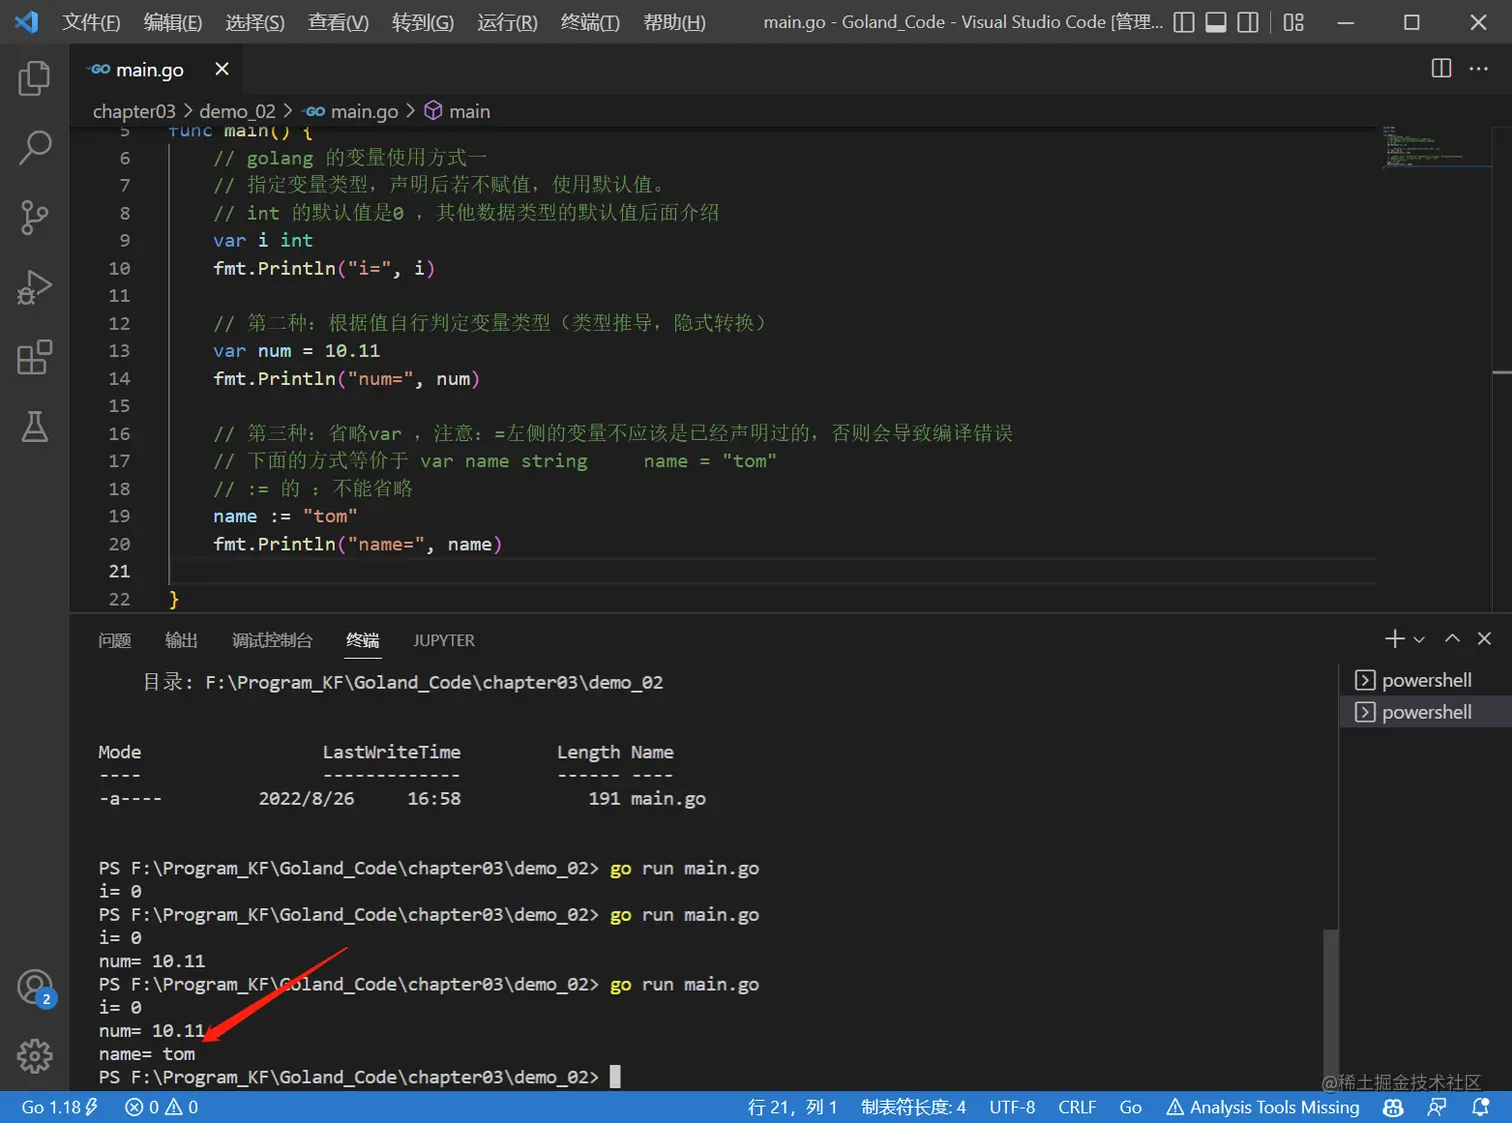
Task: Open the Testing flask view
Action: pos(34,427)
